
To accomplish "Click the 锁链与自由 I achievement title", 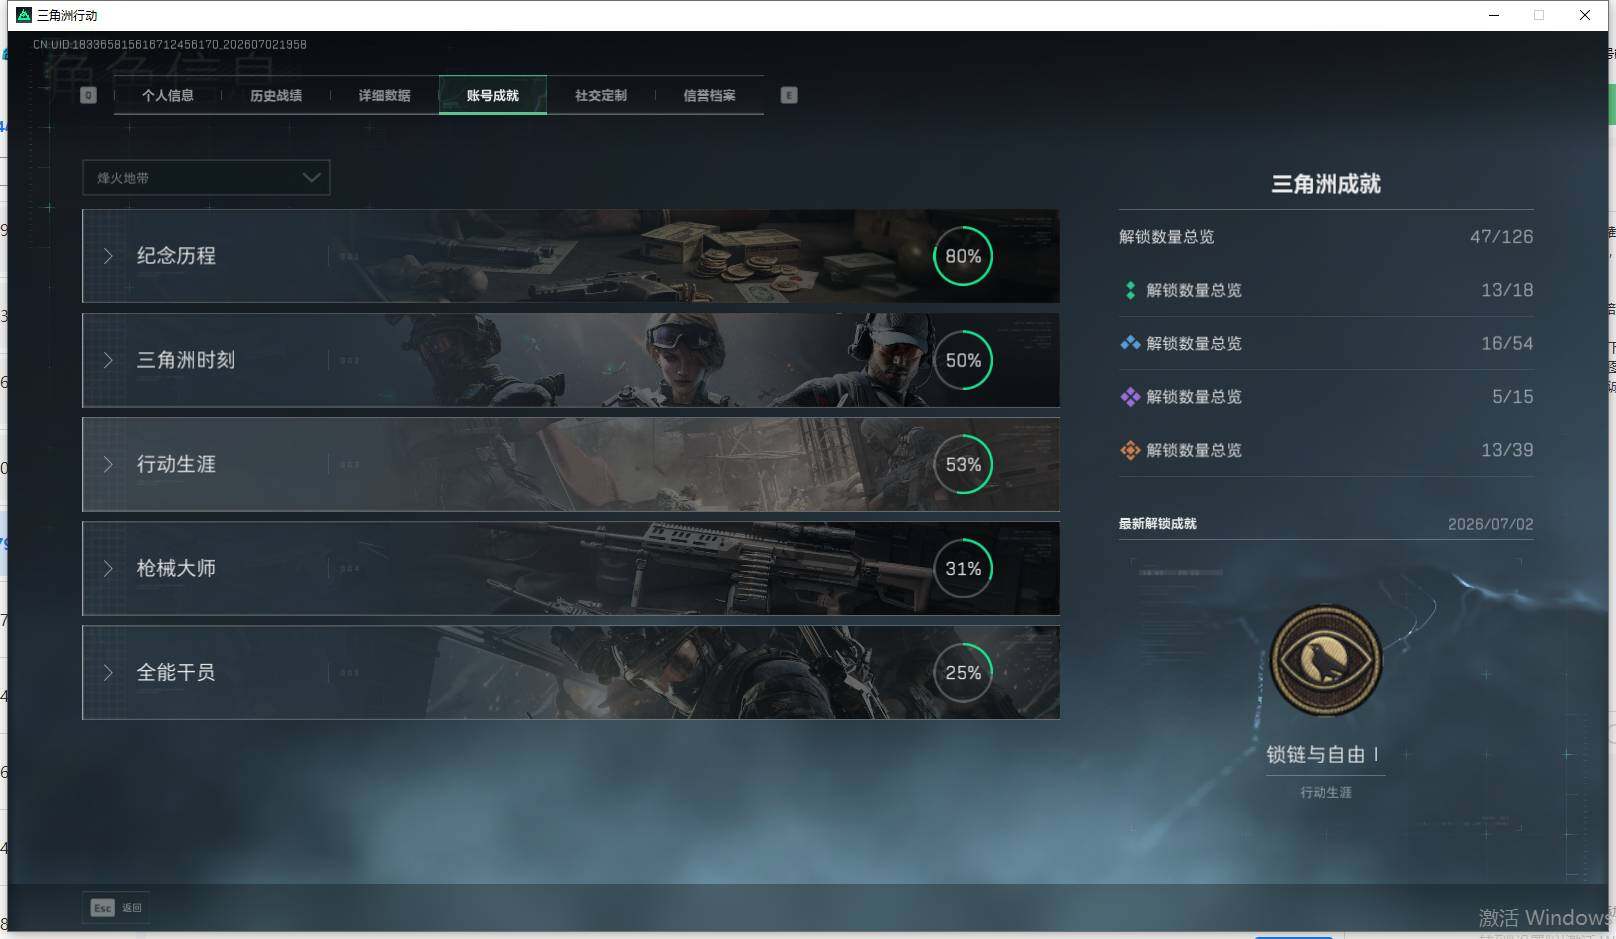I will click(x=1322, y=755).
